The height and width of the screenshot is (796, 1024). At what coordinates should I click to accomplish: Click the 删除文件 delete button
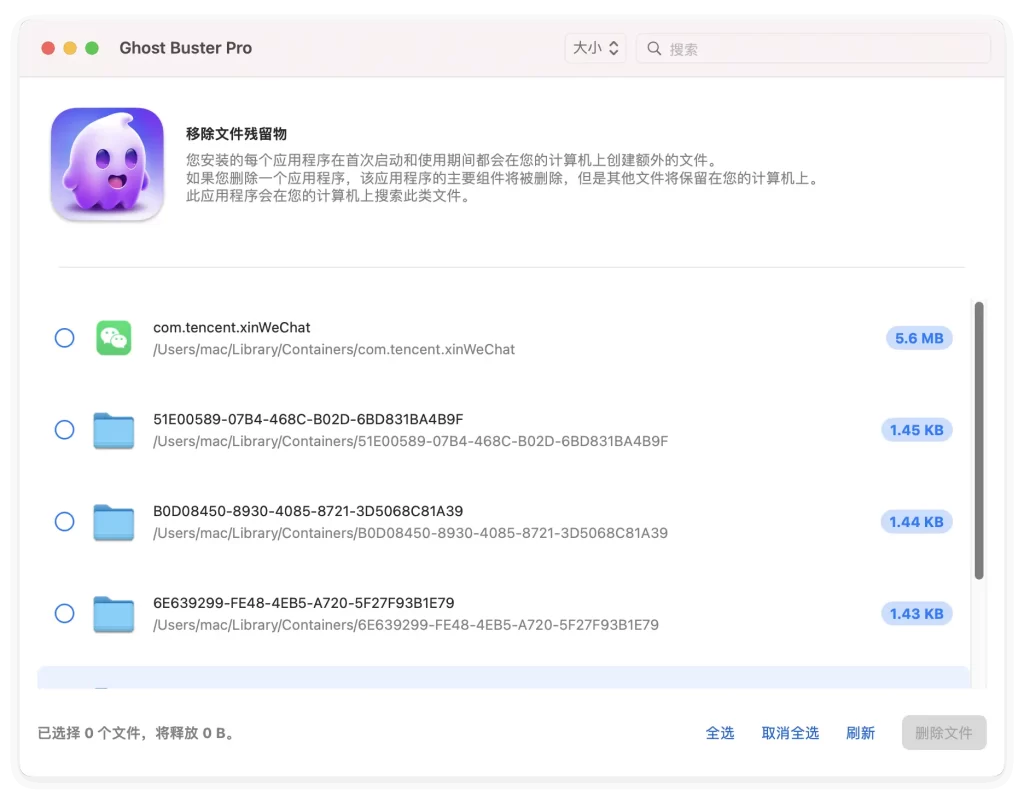pos(943,733)
